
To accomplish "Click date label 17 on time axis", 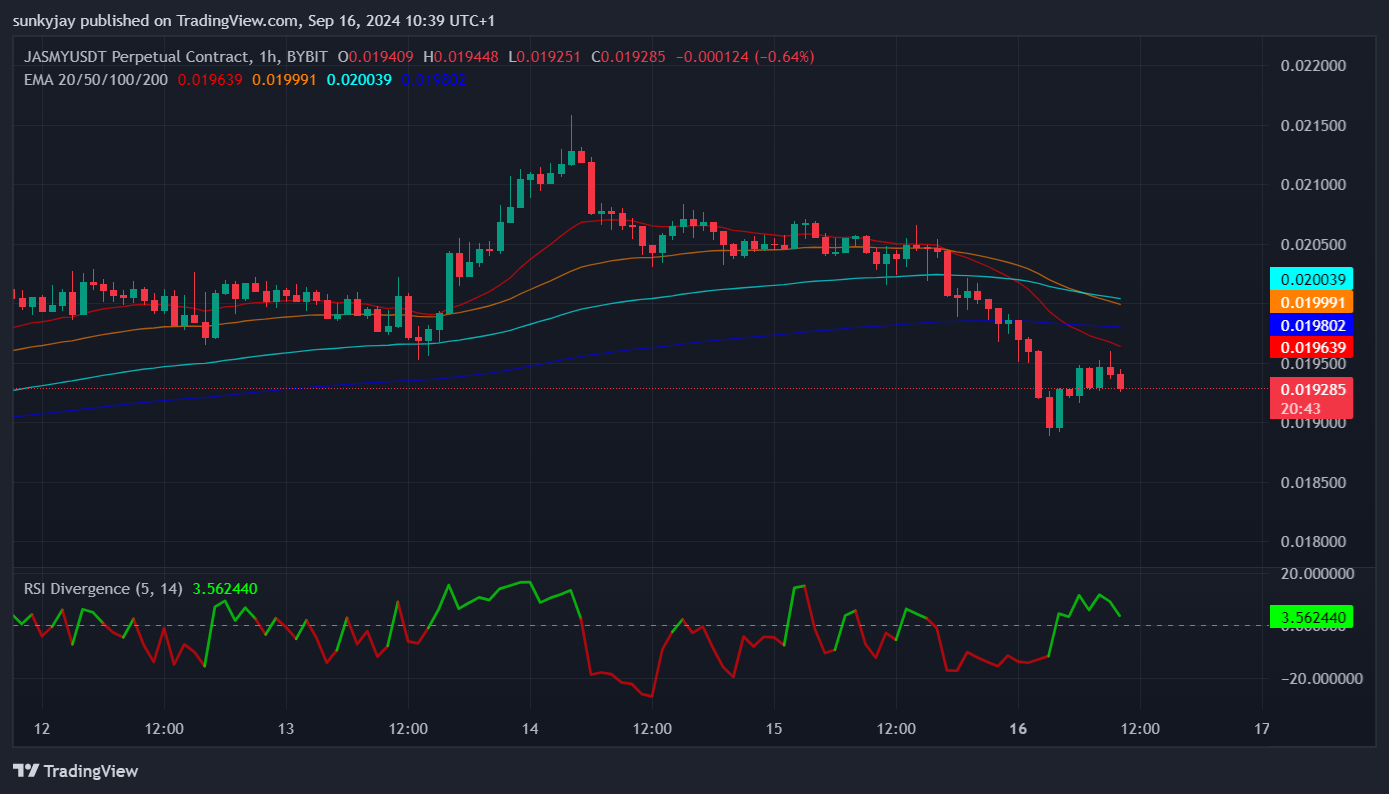I will 1261,728.
